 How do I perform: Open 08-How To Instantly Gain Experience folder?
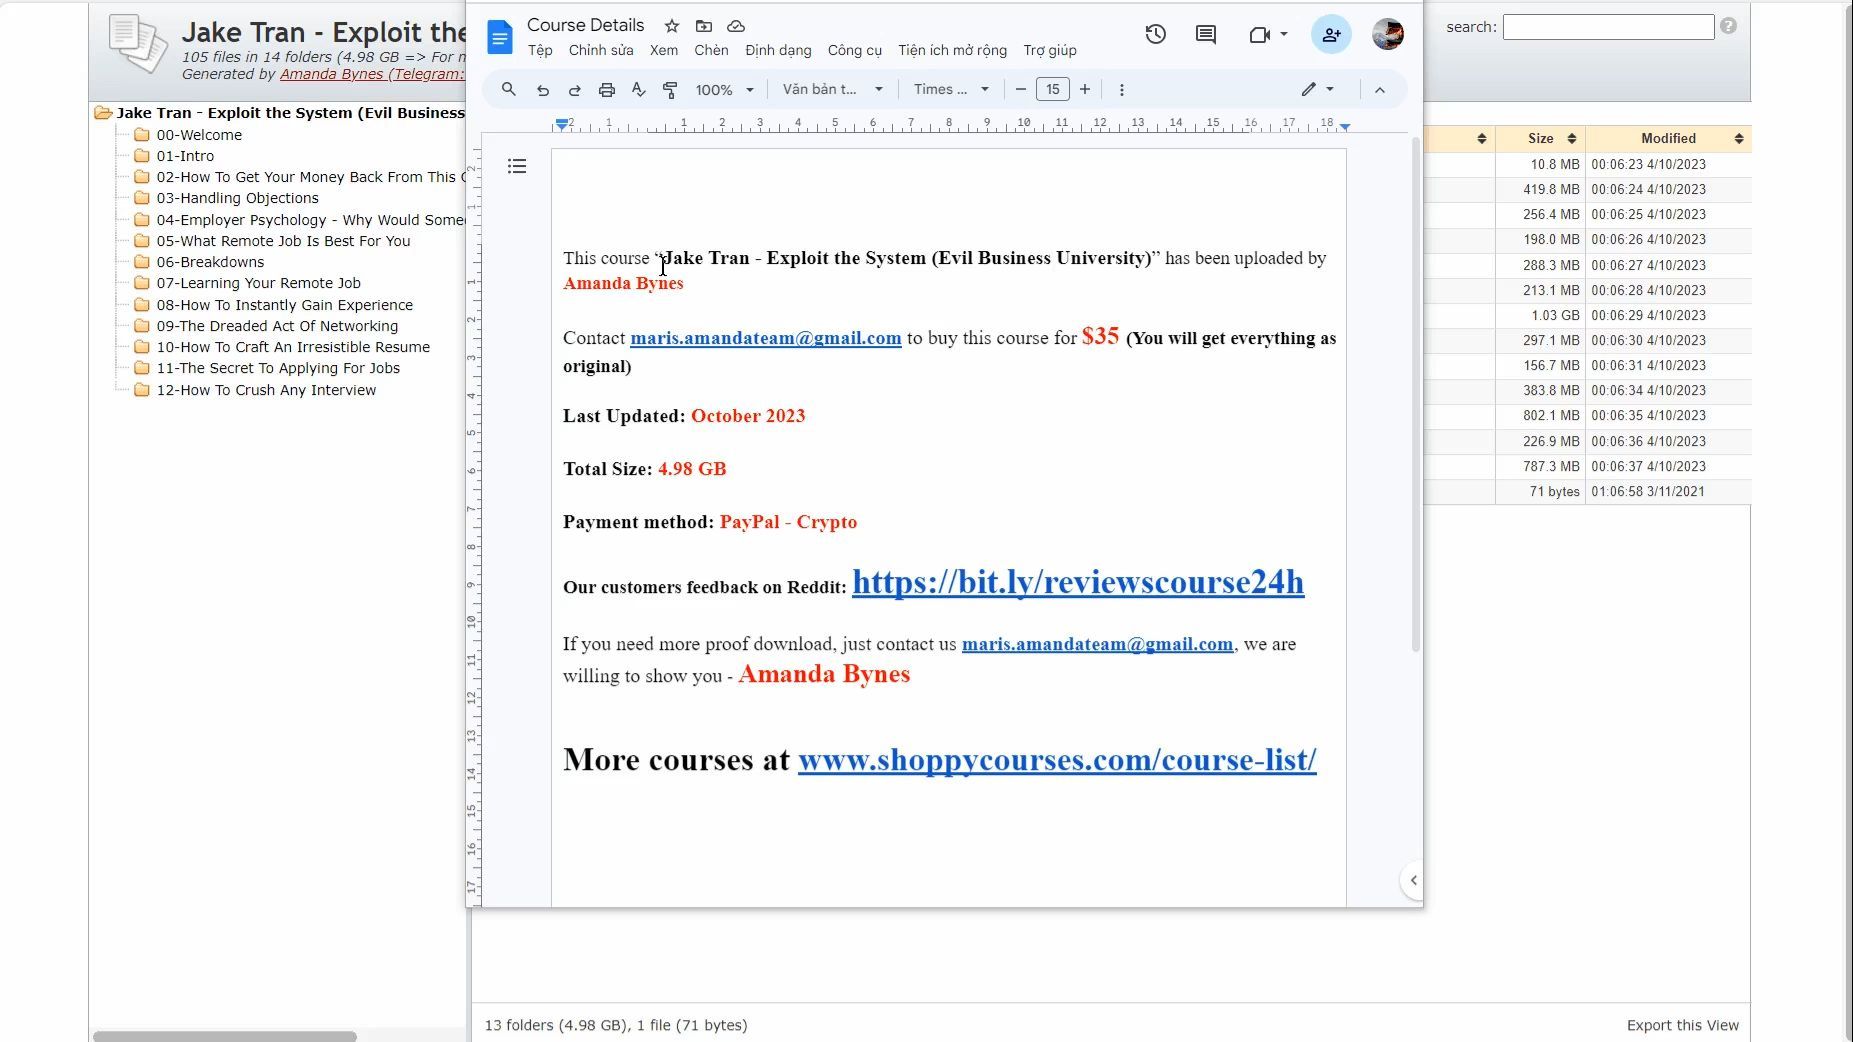point(284,305)
